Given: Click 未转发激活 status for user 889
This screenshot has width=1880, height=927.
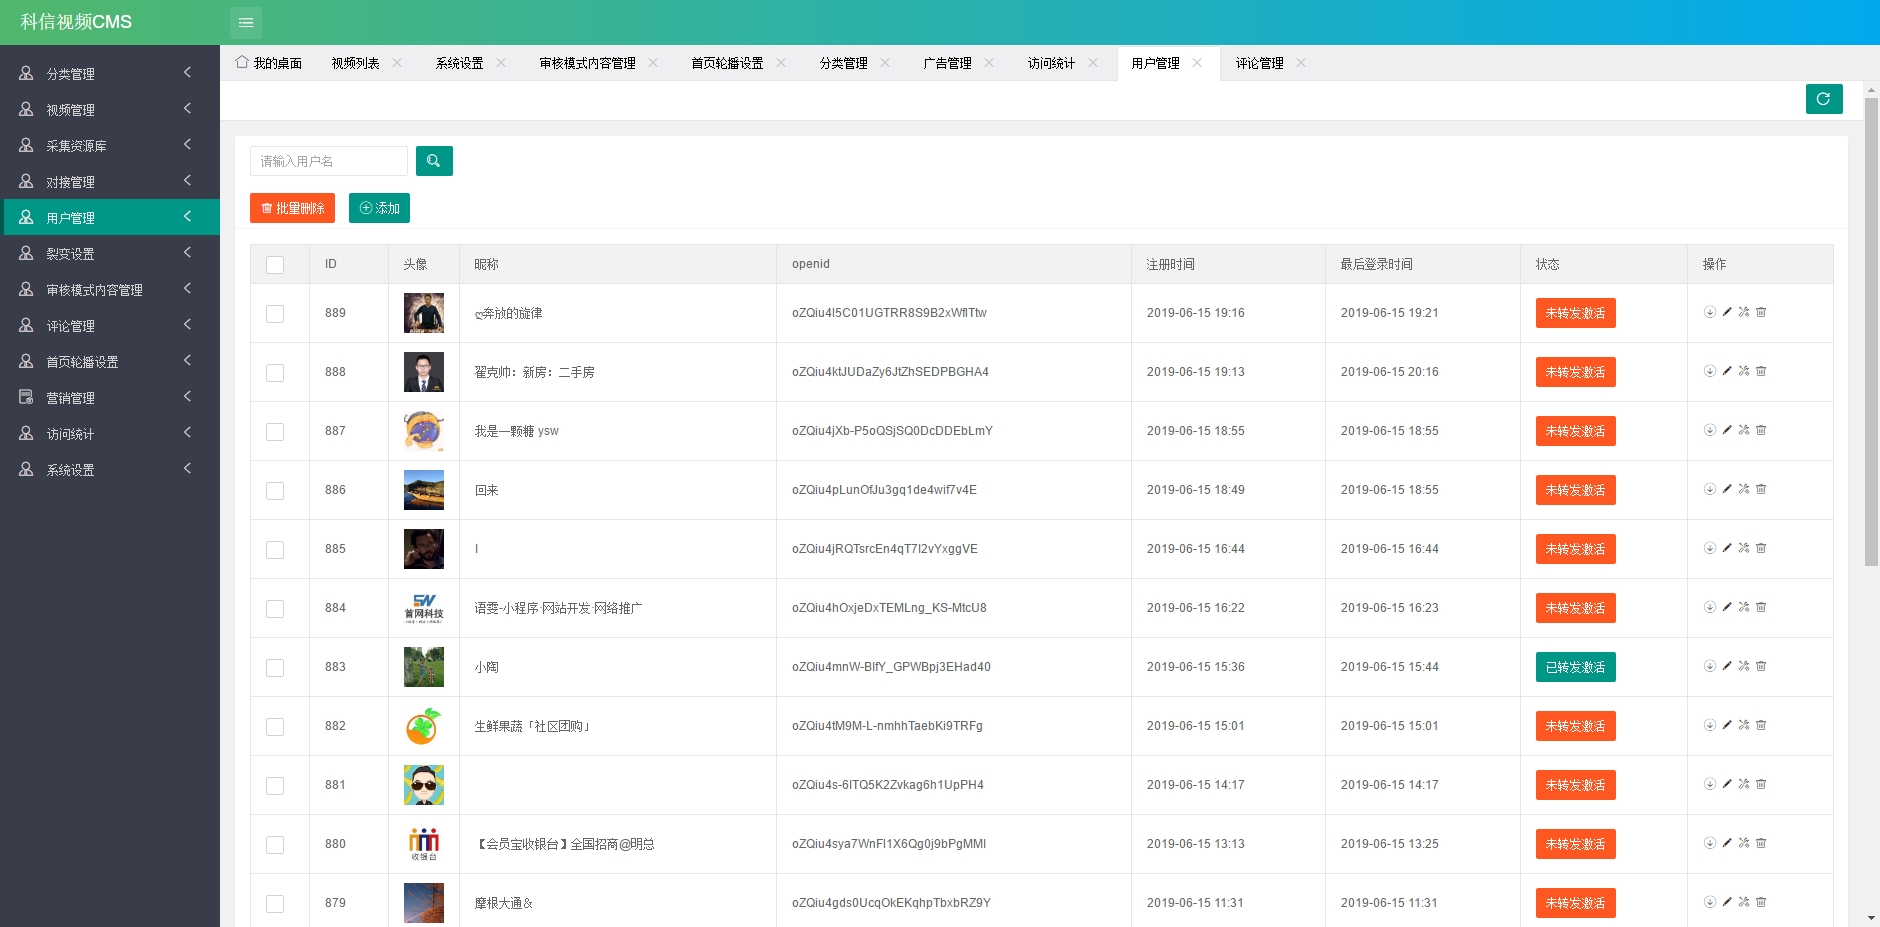Looking at the screenshot, I should click(x=1575, y=313).
